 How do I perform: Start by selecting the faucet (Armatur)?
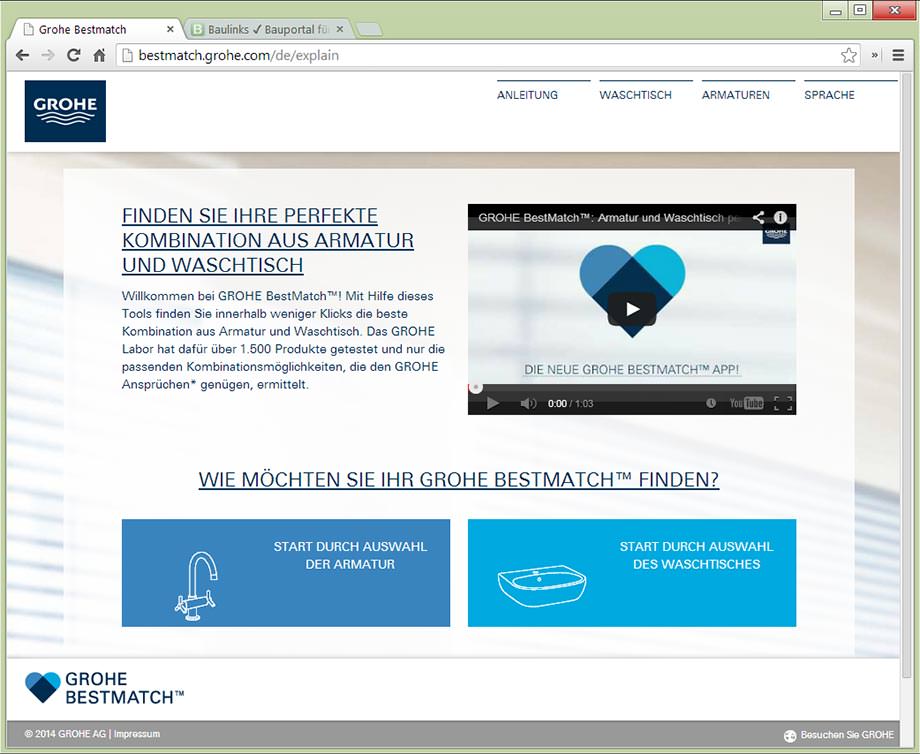(x=286, y=573)
